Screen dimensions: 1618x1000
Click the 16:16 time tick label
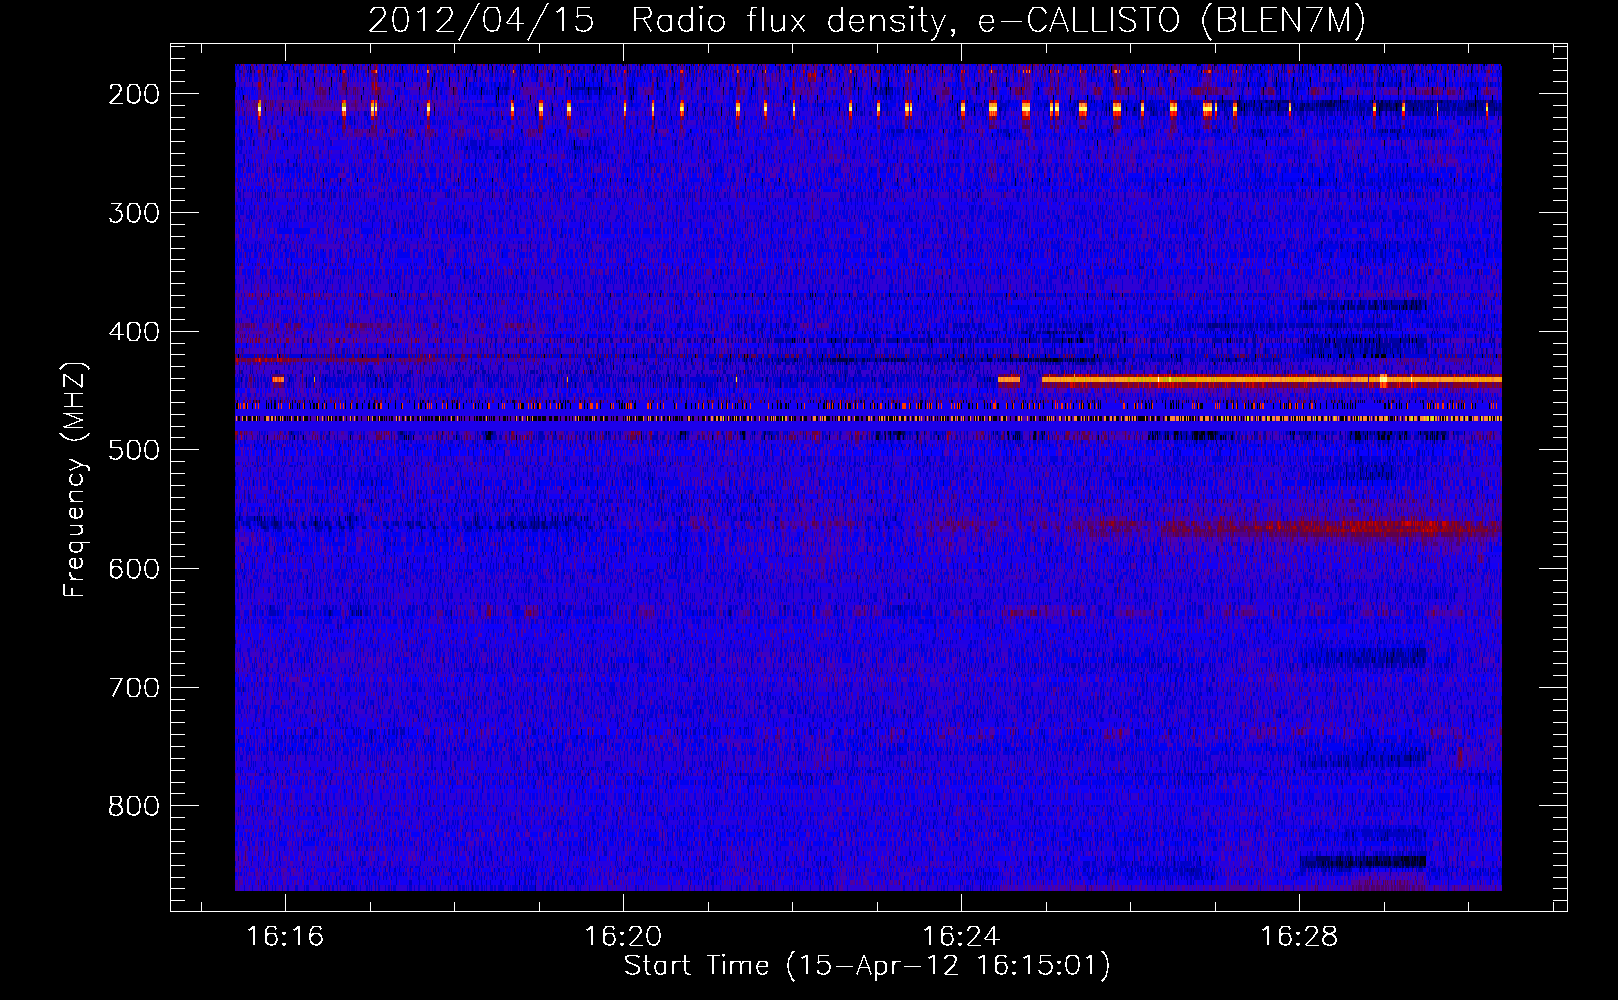[x=285, y=937]
